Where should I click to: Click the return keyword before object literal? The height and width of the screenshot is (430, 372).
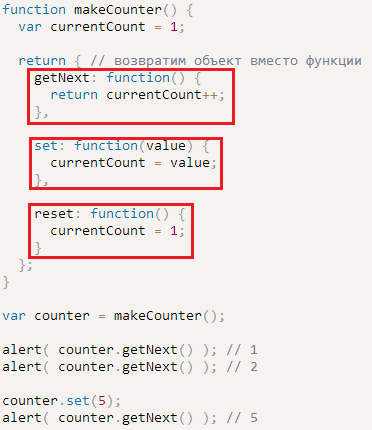point(42,61)
